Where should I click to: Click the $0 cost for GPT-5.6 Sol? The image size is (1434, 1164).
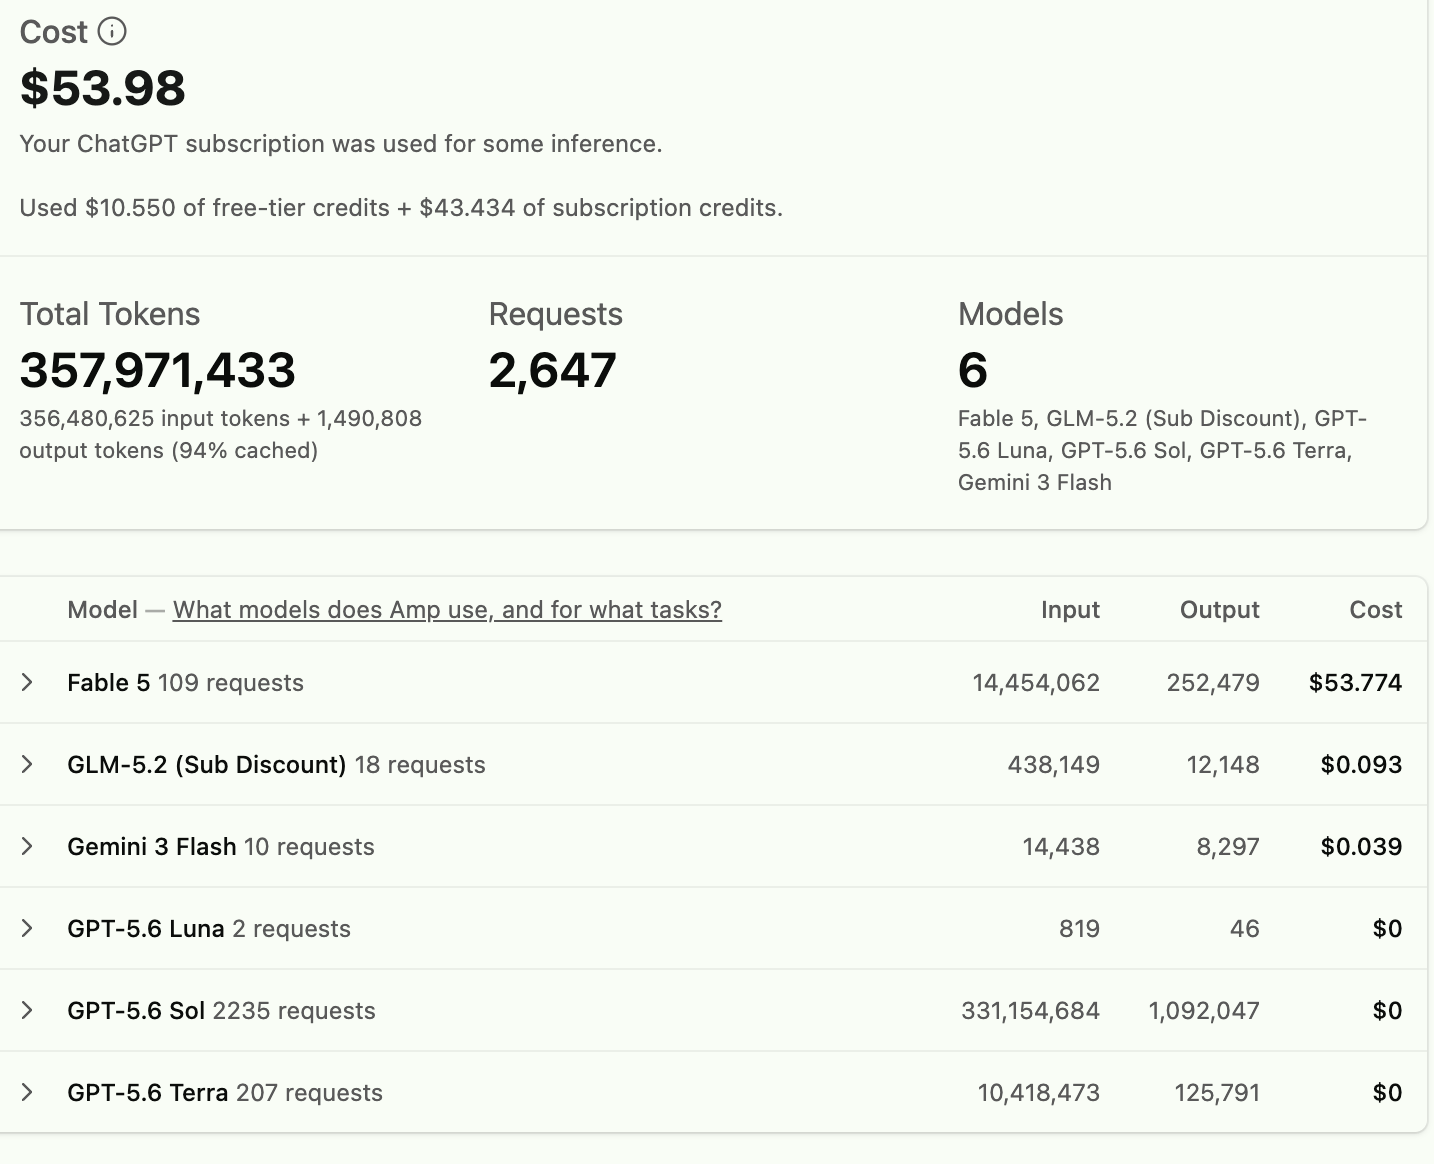pyautogui.click(x=1388, y=1010)
